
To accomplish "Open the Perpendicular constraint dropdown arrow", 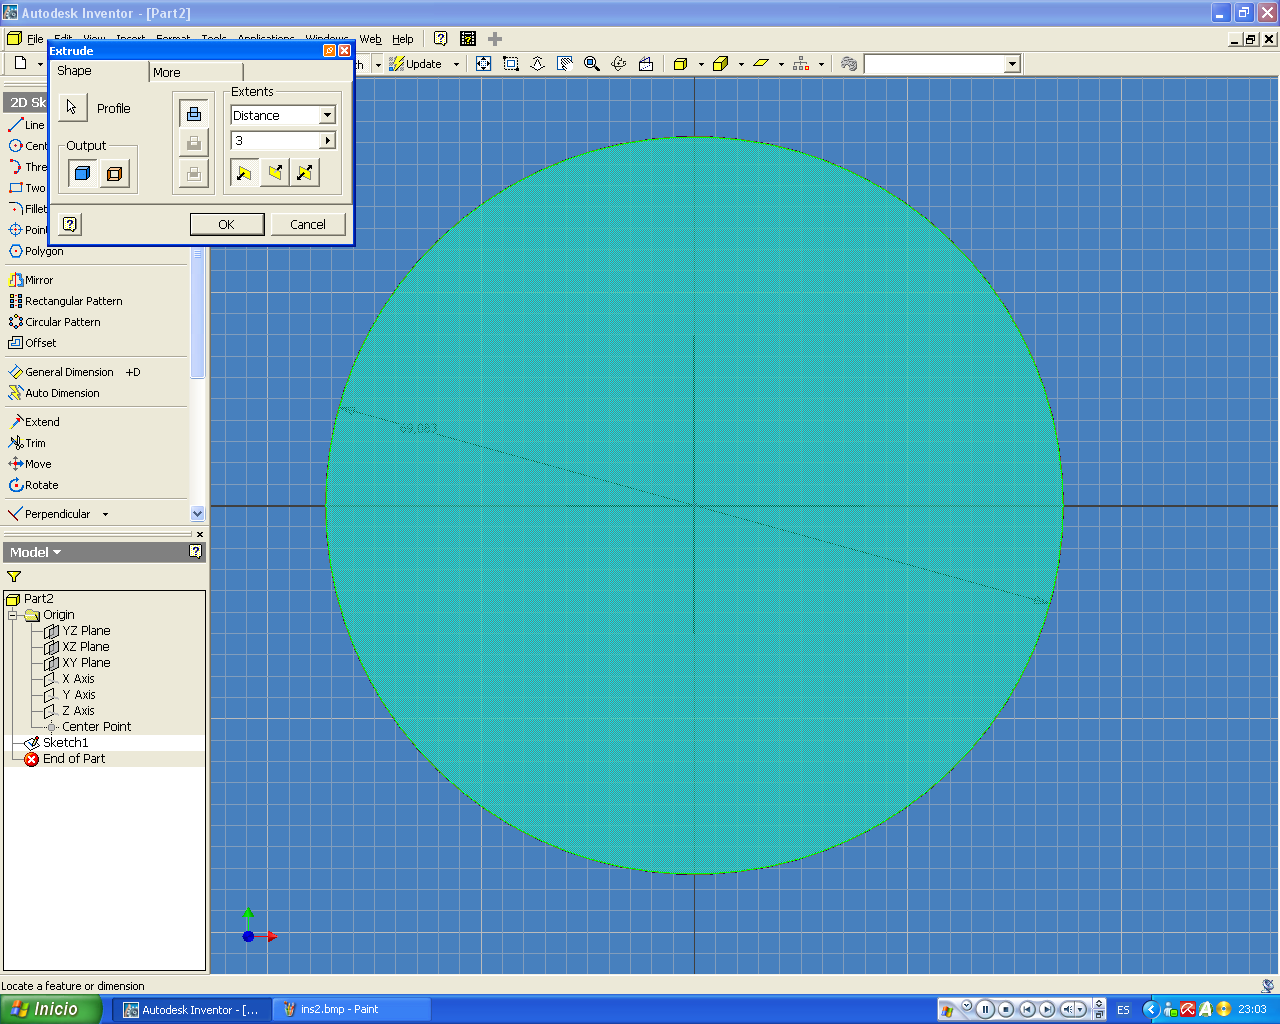I will point(105,514).
